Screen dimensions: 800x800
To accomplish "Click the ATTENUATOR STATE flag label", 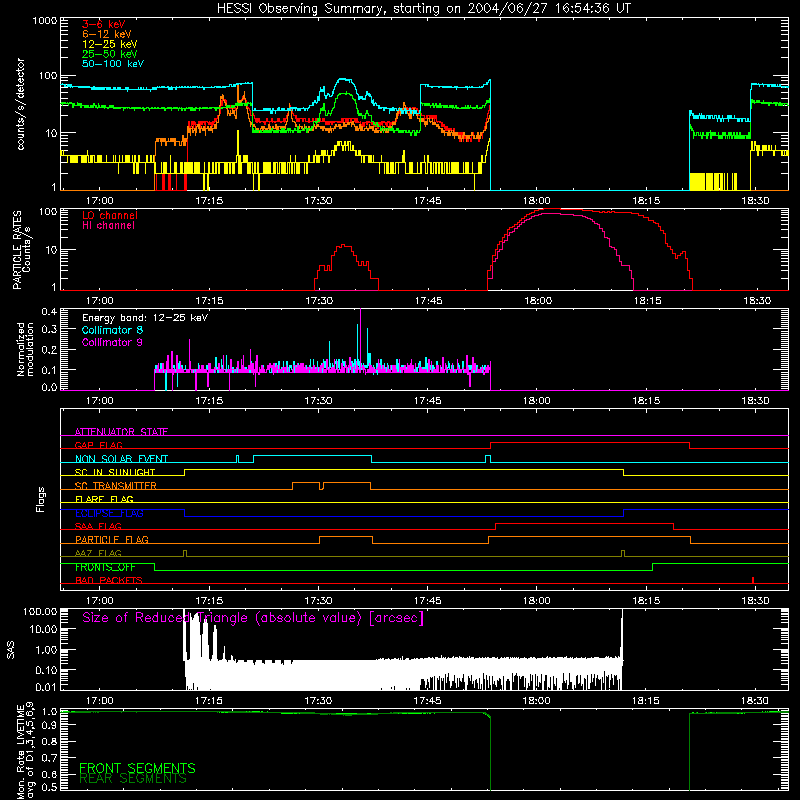I will [x=121, y=432].
